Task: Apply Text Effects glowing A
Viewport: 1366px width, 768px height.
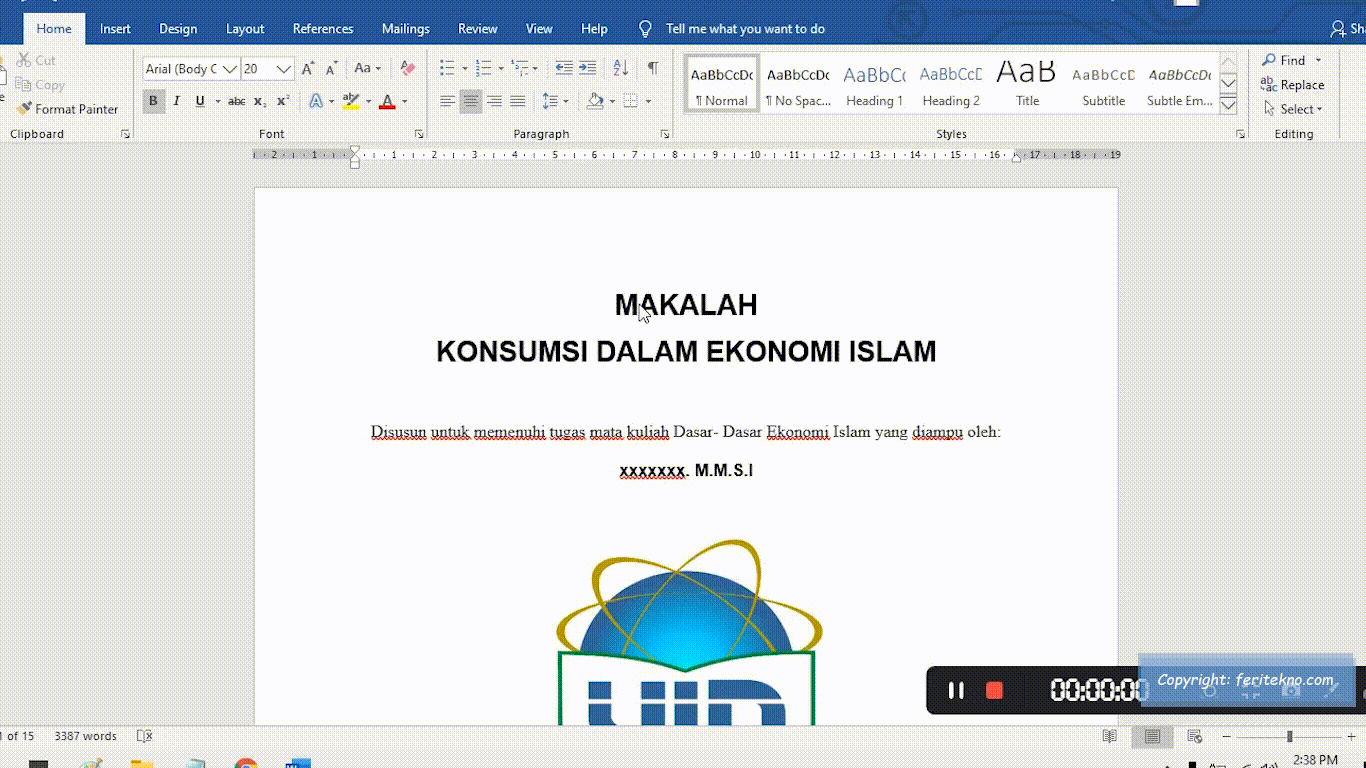Action: pos(316,101)
